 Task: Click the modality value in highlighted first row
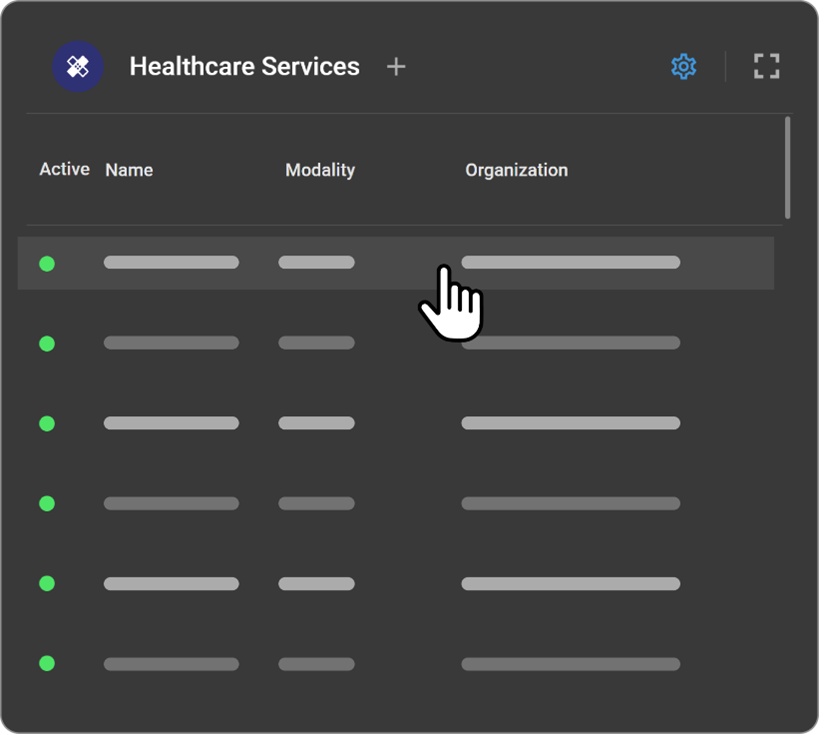(x=316, y=262)
